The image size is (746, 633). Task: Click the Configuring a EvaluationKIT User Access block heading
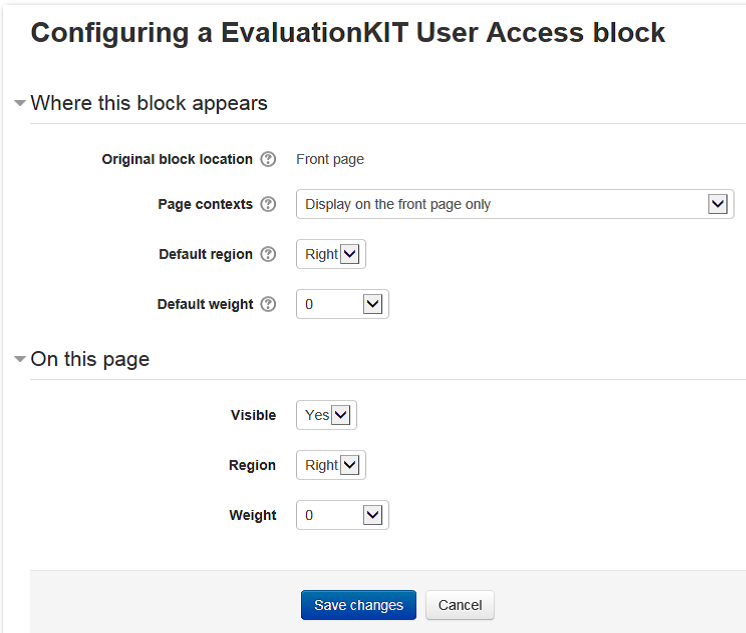click(x=347, y=33)
